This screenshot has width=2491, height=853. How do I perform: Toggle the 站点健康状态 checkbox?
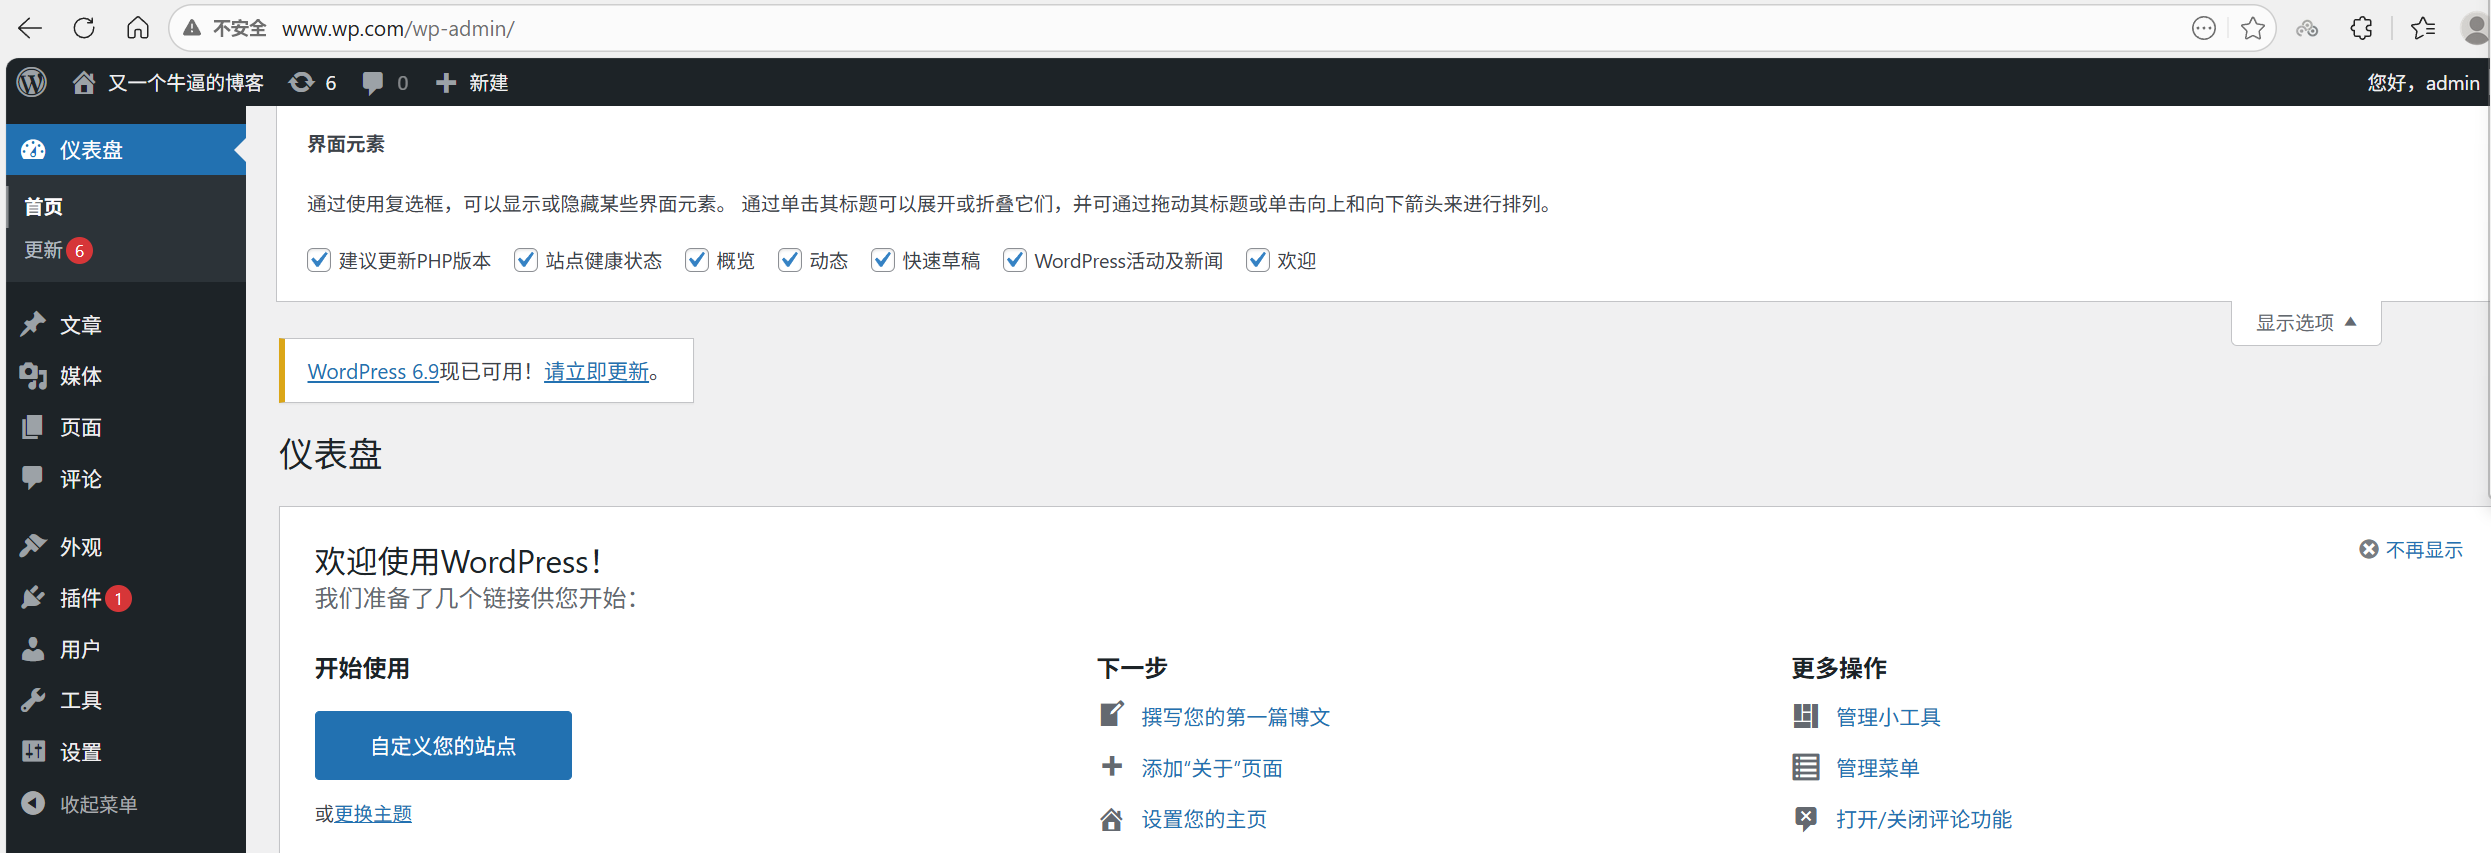click(x=526, y=260)
